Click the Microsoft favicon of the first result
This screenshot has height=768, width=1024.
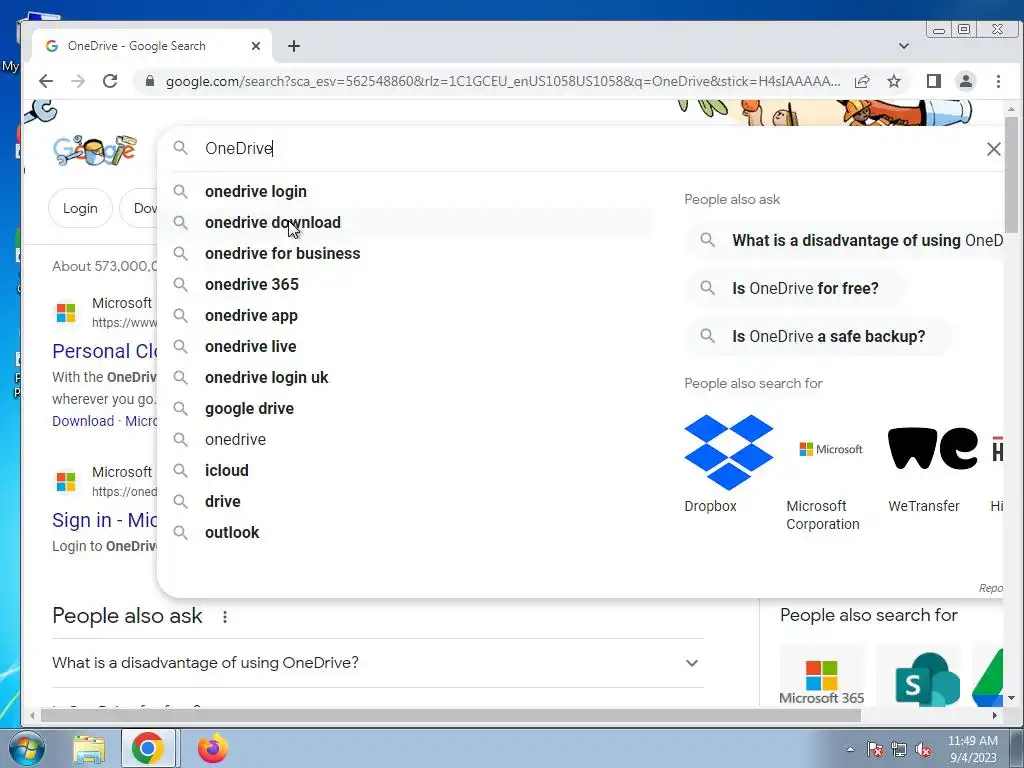tap(66, 313)
